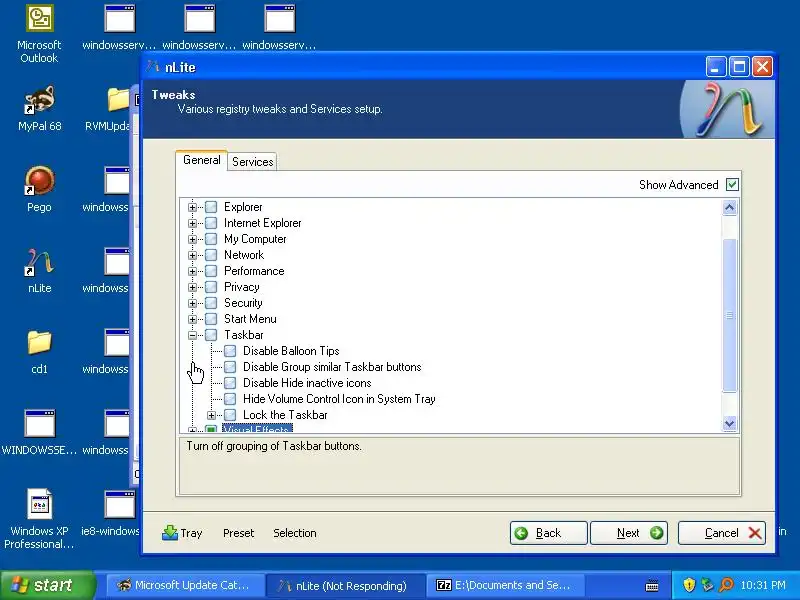Collapse the Taskbar tree node

coord(192,335)
